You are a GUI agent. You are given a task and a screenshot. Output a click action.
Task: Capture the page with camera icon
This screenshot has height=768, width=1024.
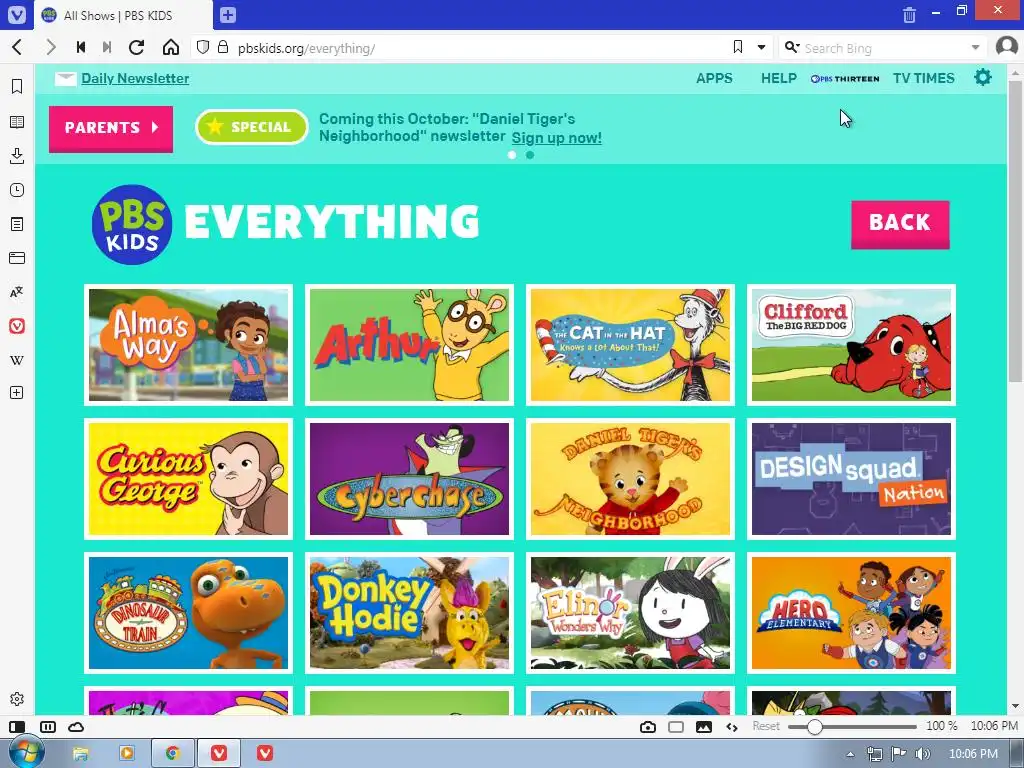(648, 727)
